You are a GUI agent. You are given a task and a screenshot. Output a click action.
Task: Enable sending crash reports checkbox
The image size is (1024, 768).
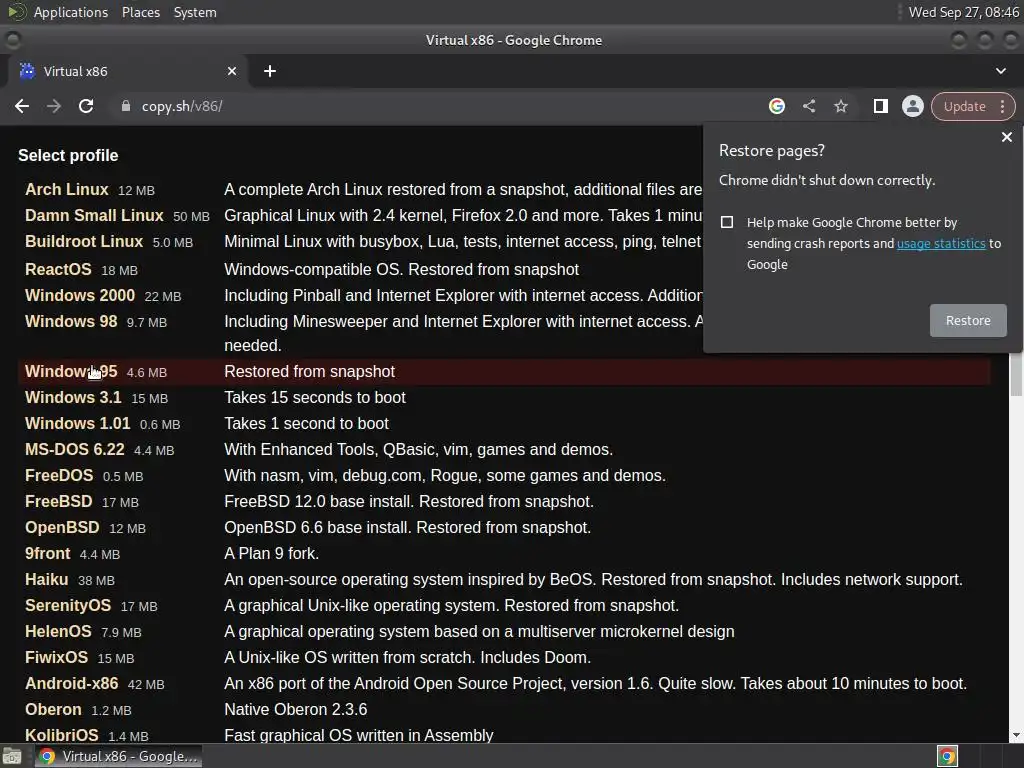coord(727,222)
